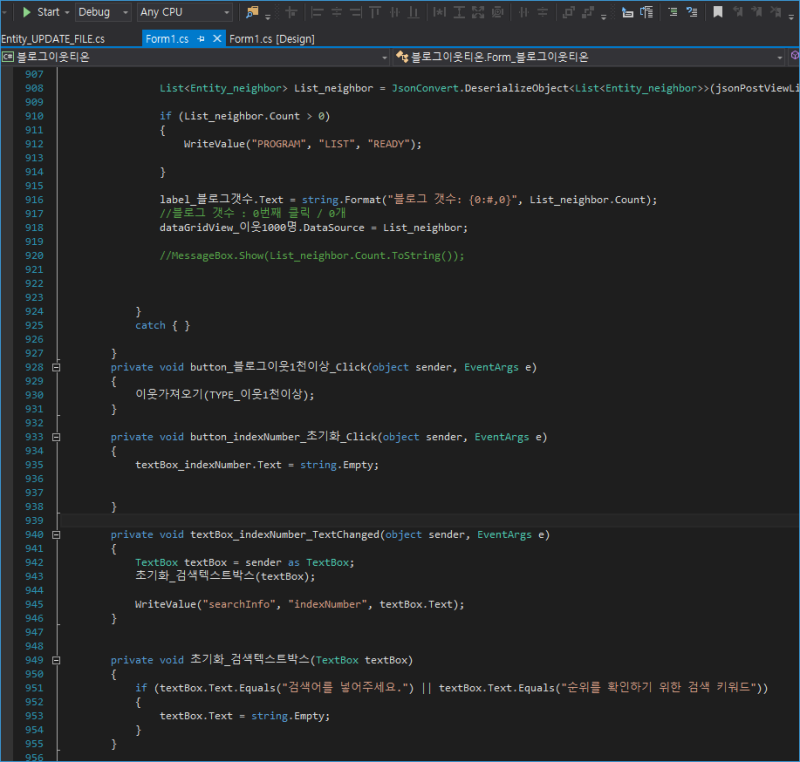Click textBox.Text = string.Empty on line 953
Image resolution: width=800 pixels, height=762 pixels.
point(245,716)
